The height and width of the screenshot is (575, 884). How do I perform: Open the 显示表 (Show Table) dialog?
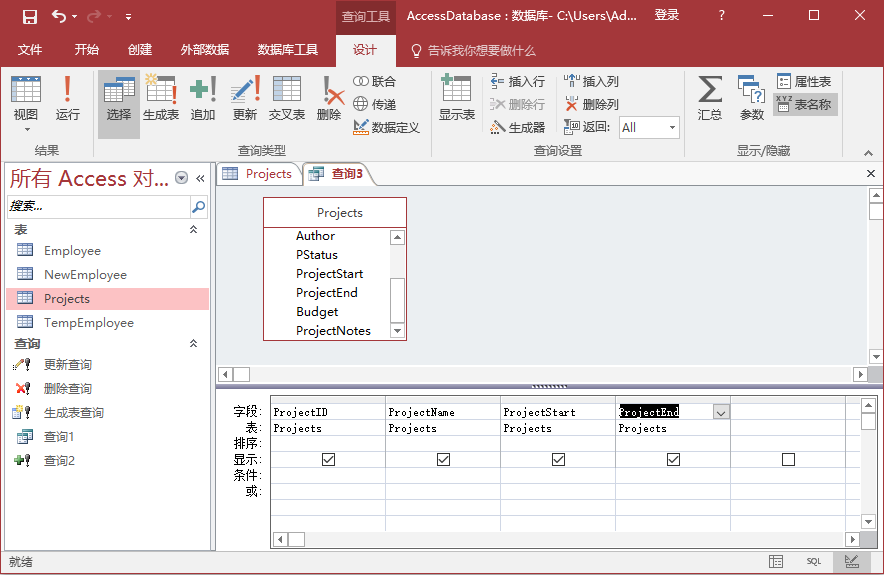pyautogui.click(x=457, y=99)
